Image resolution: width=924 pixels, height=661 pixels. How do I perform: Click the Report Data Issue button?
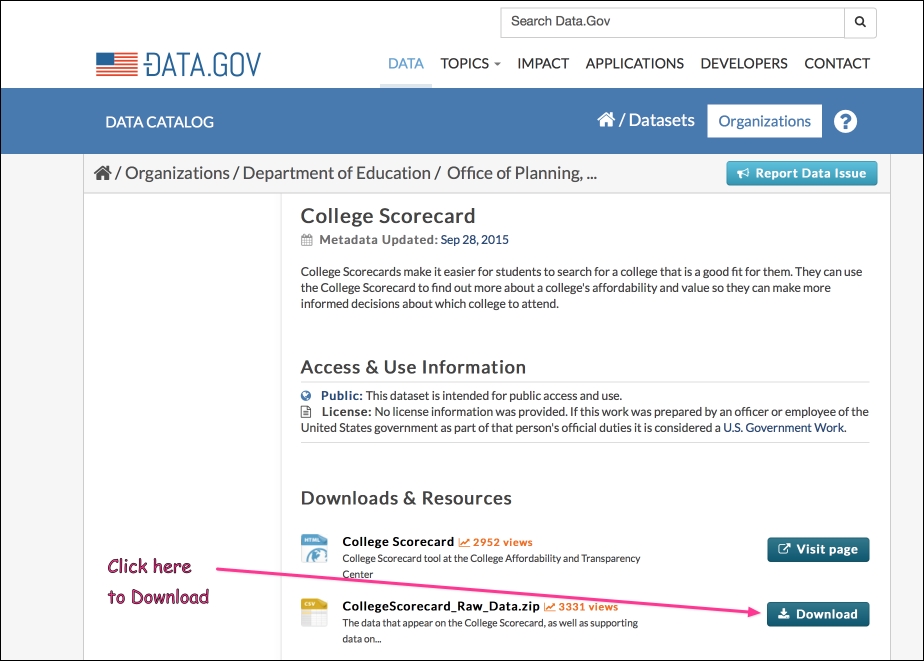[x=801, y=173]
